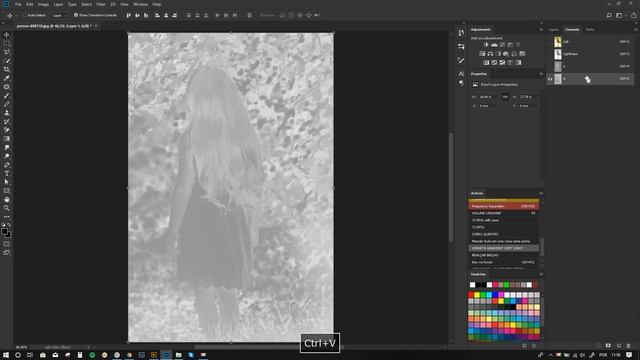Open the File menu
This screenshot has width=640, height=360.
pyautogui.click(x=18, y=4)
